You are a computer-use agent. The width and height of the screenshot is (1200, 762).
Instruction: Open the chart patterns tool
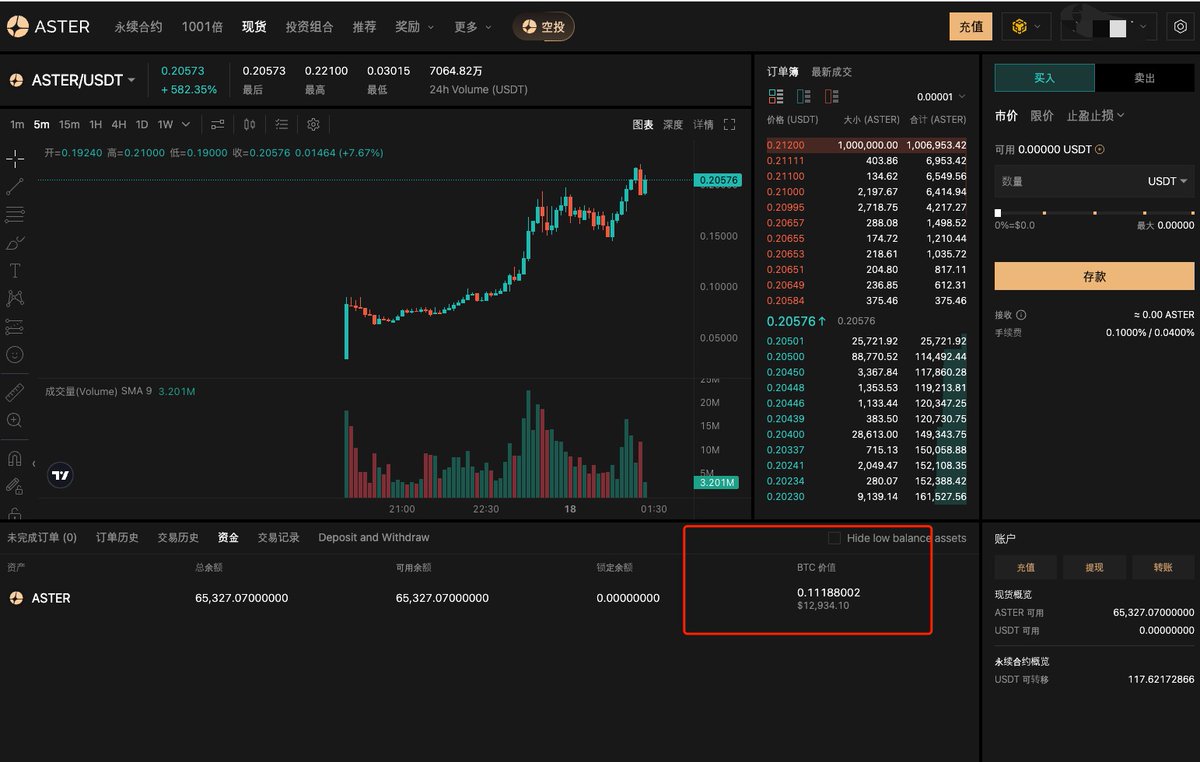point(15,298)
